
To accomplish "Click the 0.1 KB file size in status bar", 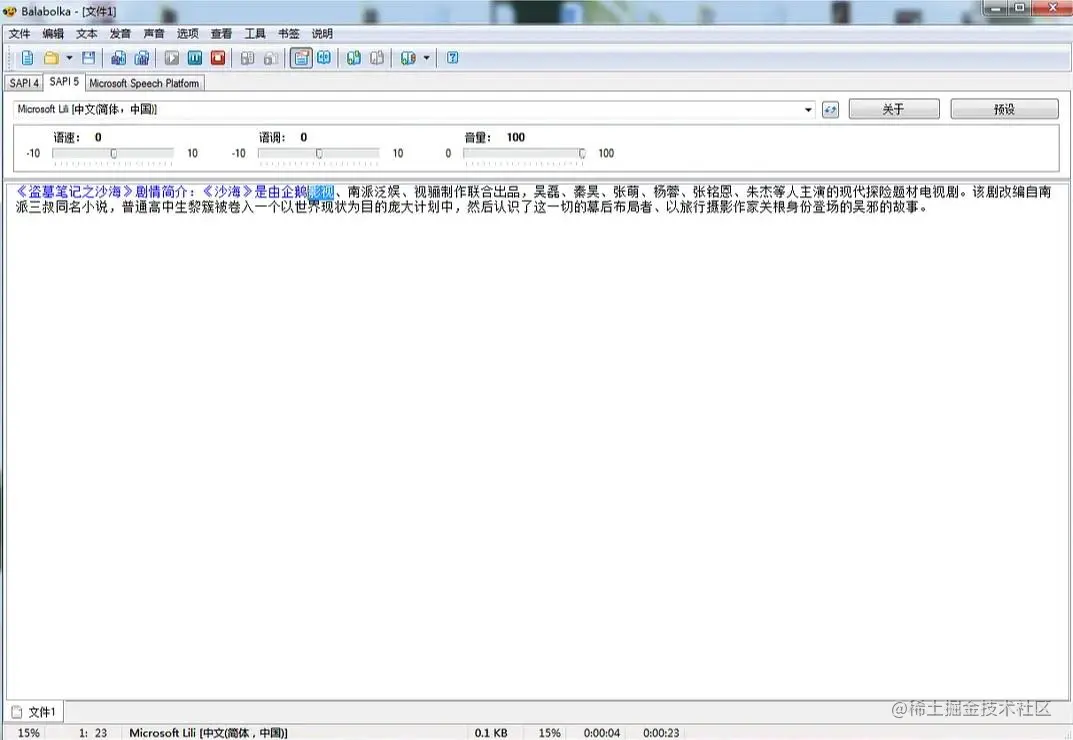I will [491, 732].
